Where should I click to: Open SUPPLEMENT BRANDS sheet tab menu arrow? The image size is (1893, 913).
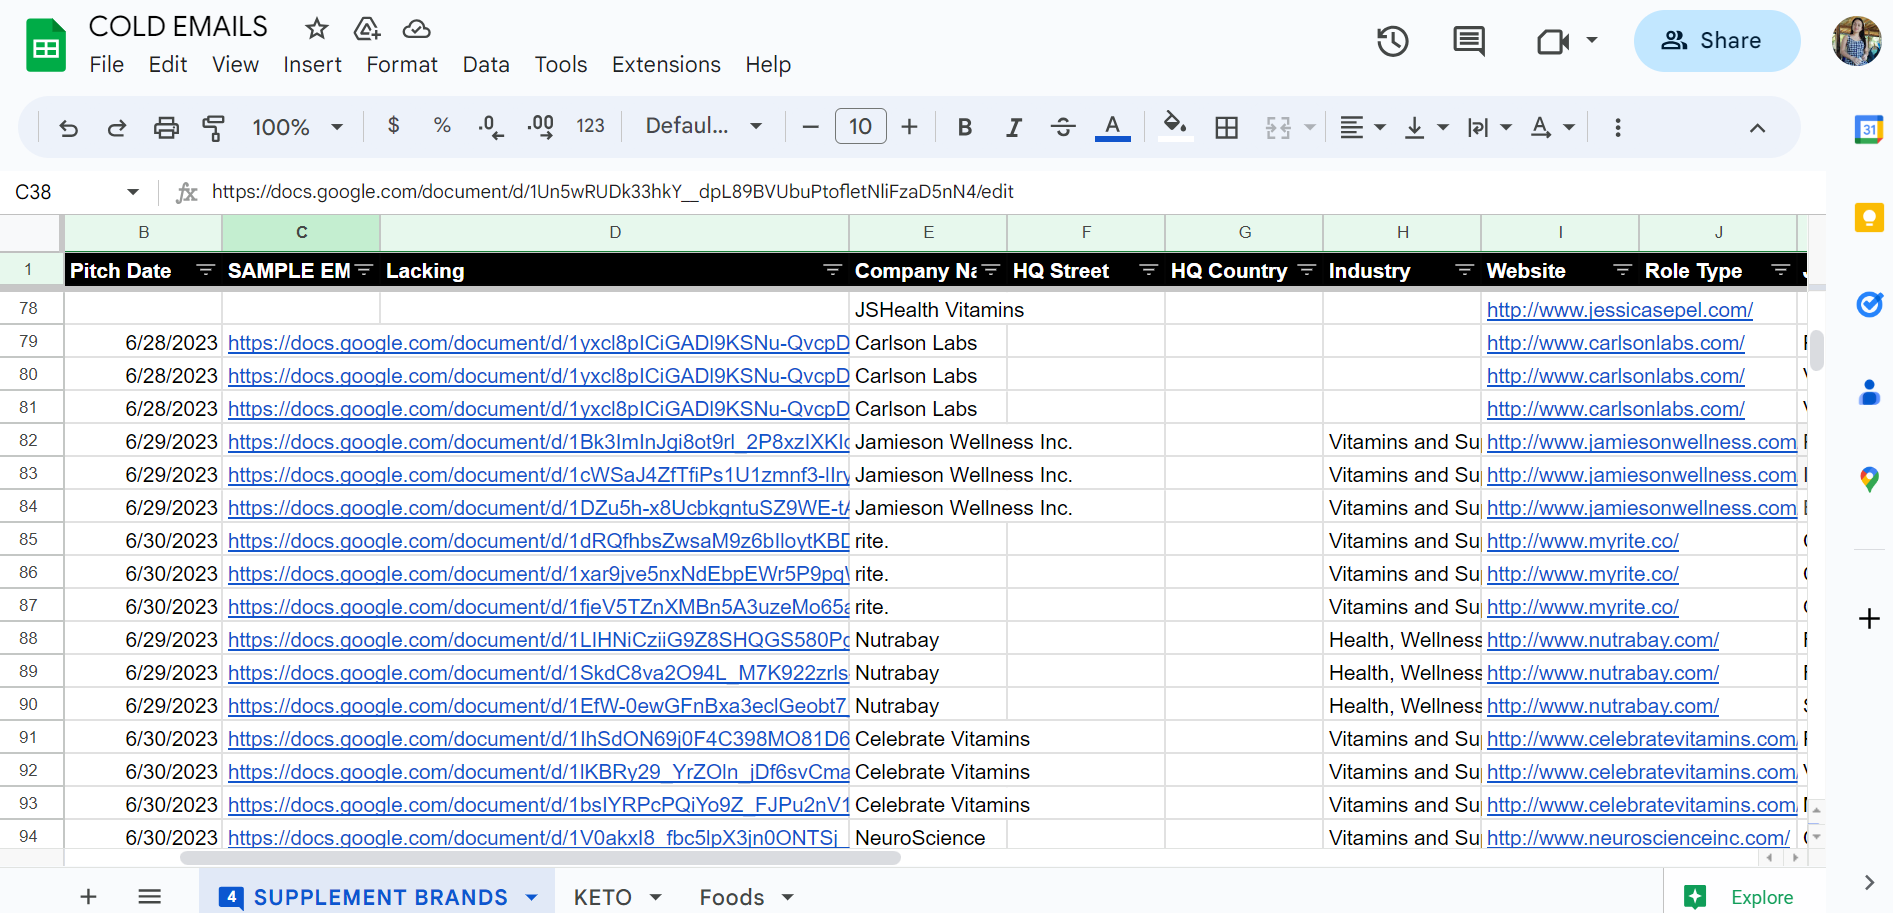(x=532, y=897)
